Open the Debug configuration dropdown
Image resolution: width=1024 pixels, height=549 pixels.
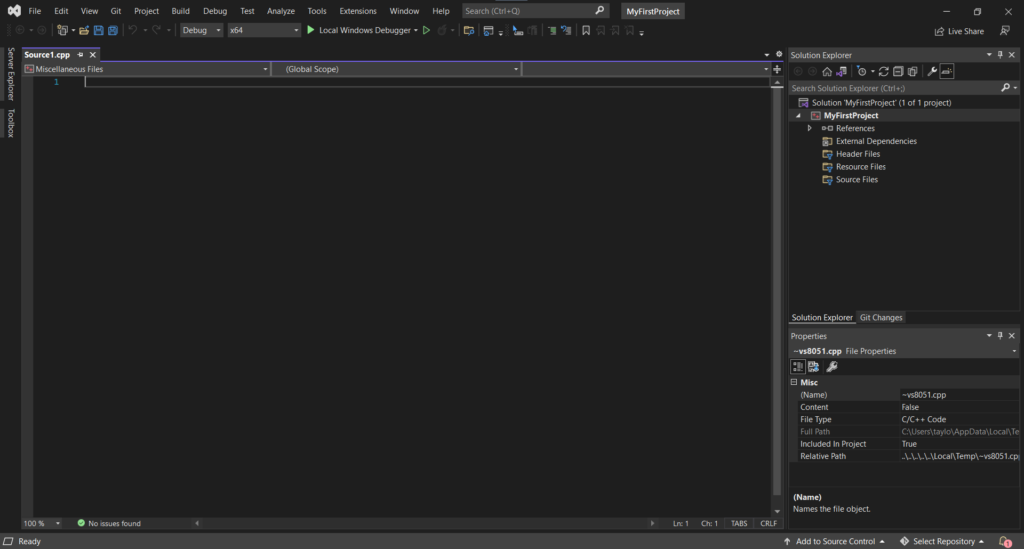[x=202, y=31]
